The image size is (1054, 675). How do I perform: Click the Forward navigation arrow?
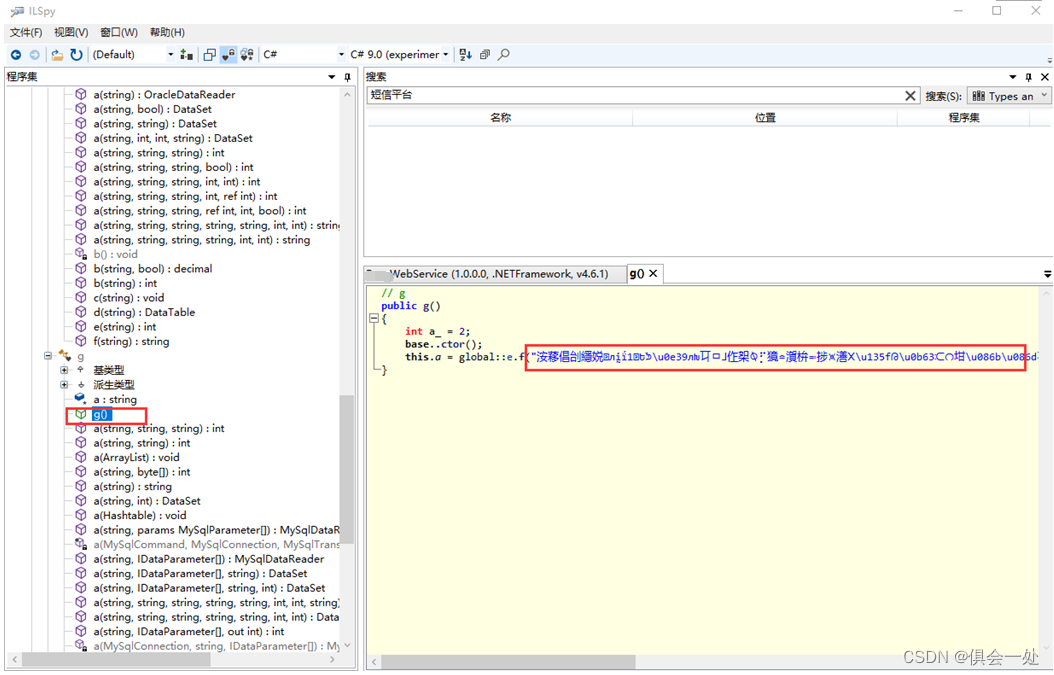[35, 55]
